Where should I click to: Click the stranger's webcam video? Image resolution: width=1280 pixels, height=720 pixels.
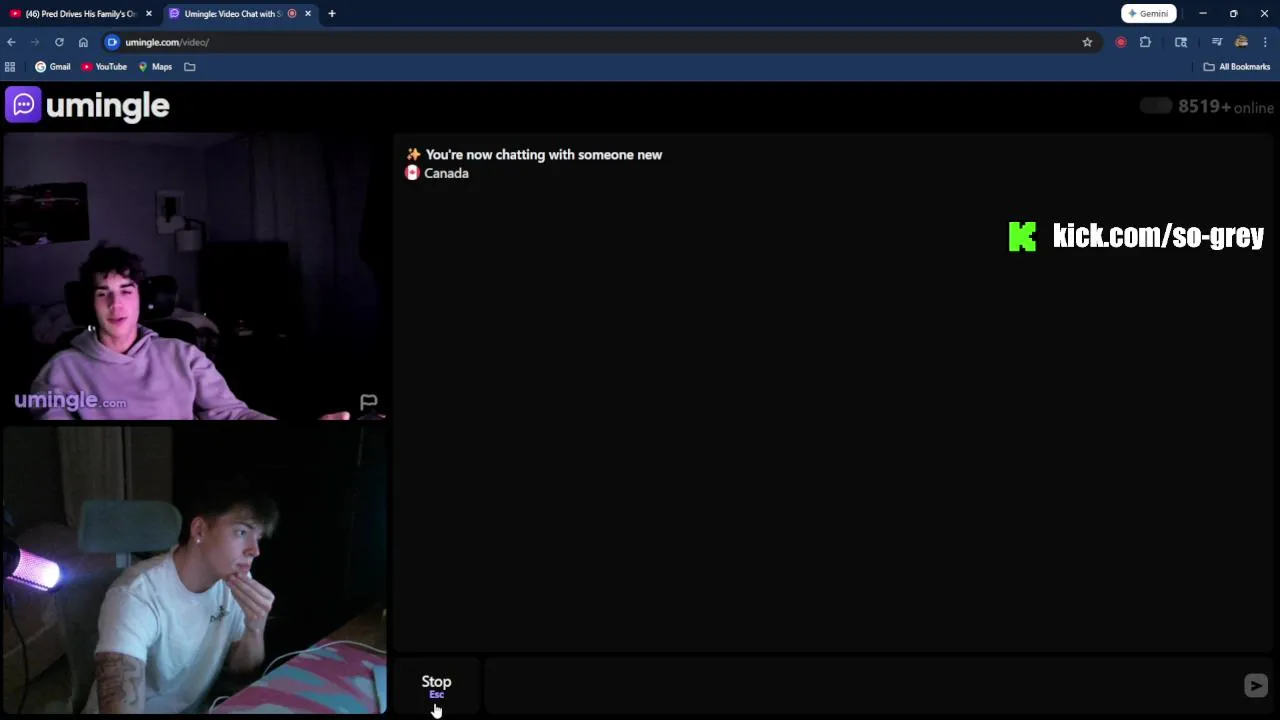click(x=194, y=277)
